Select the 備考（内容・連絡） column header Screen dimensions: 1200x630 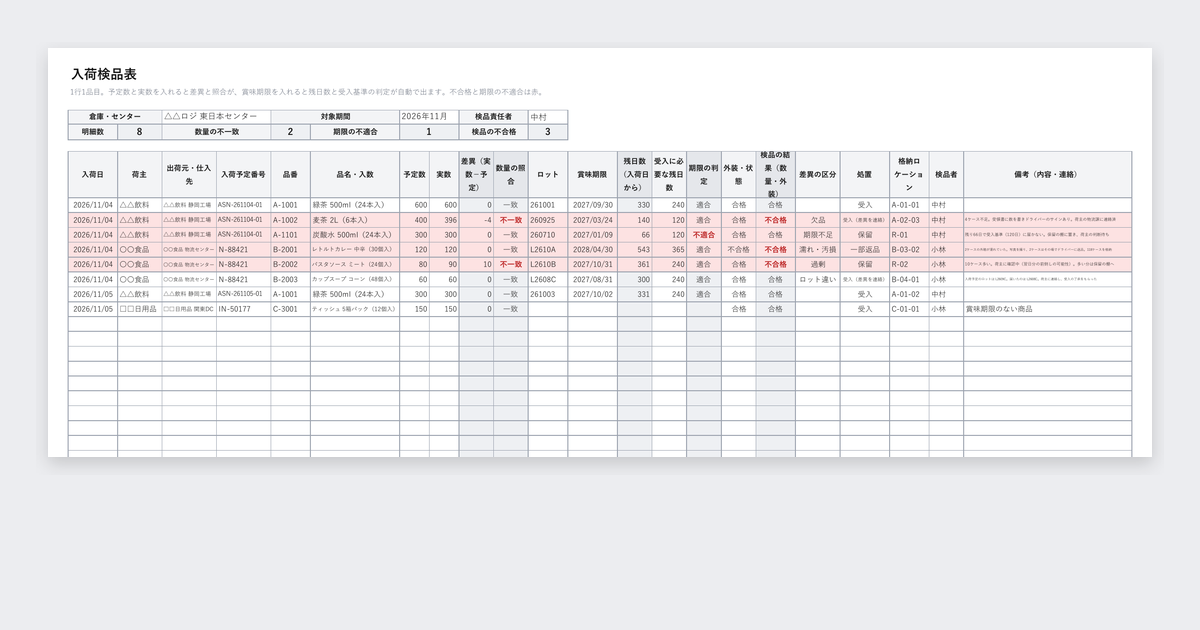[1048, 174]
